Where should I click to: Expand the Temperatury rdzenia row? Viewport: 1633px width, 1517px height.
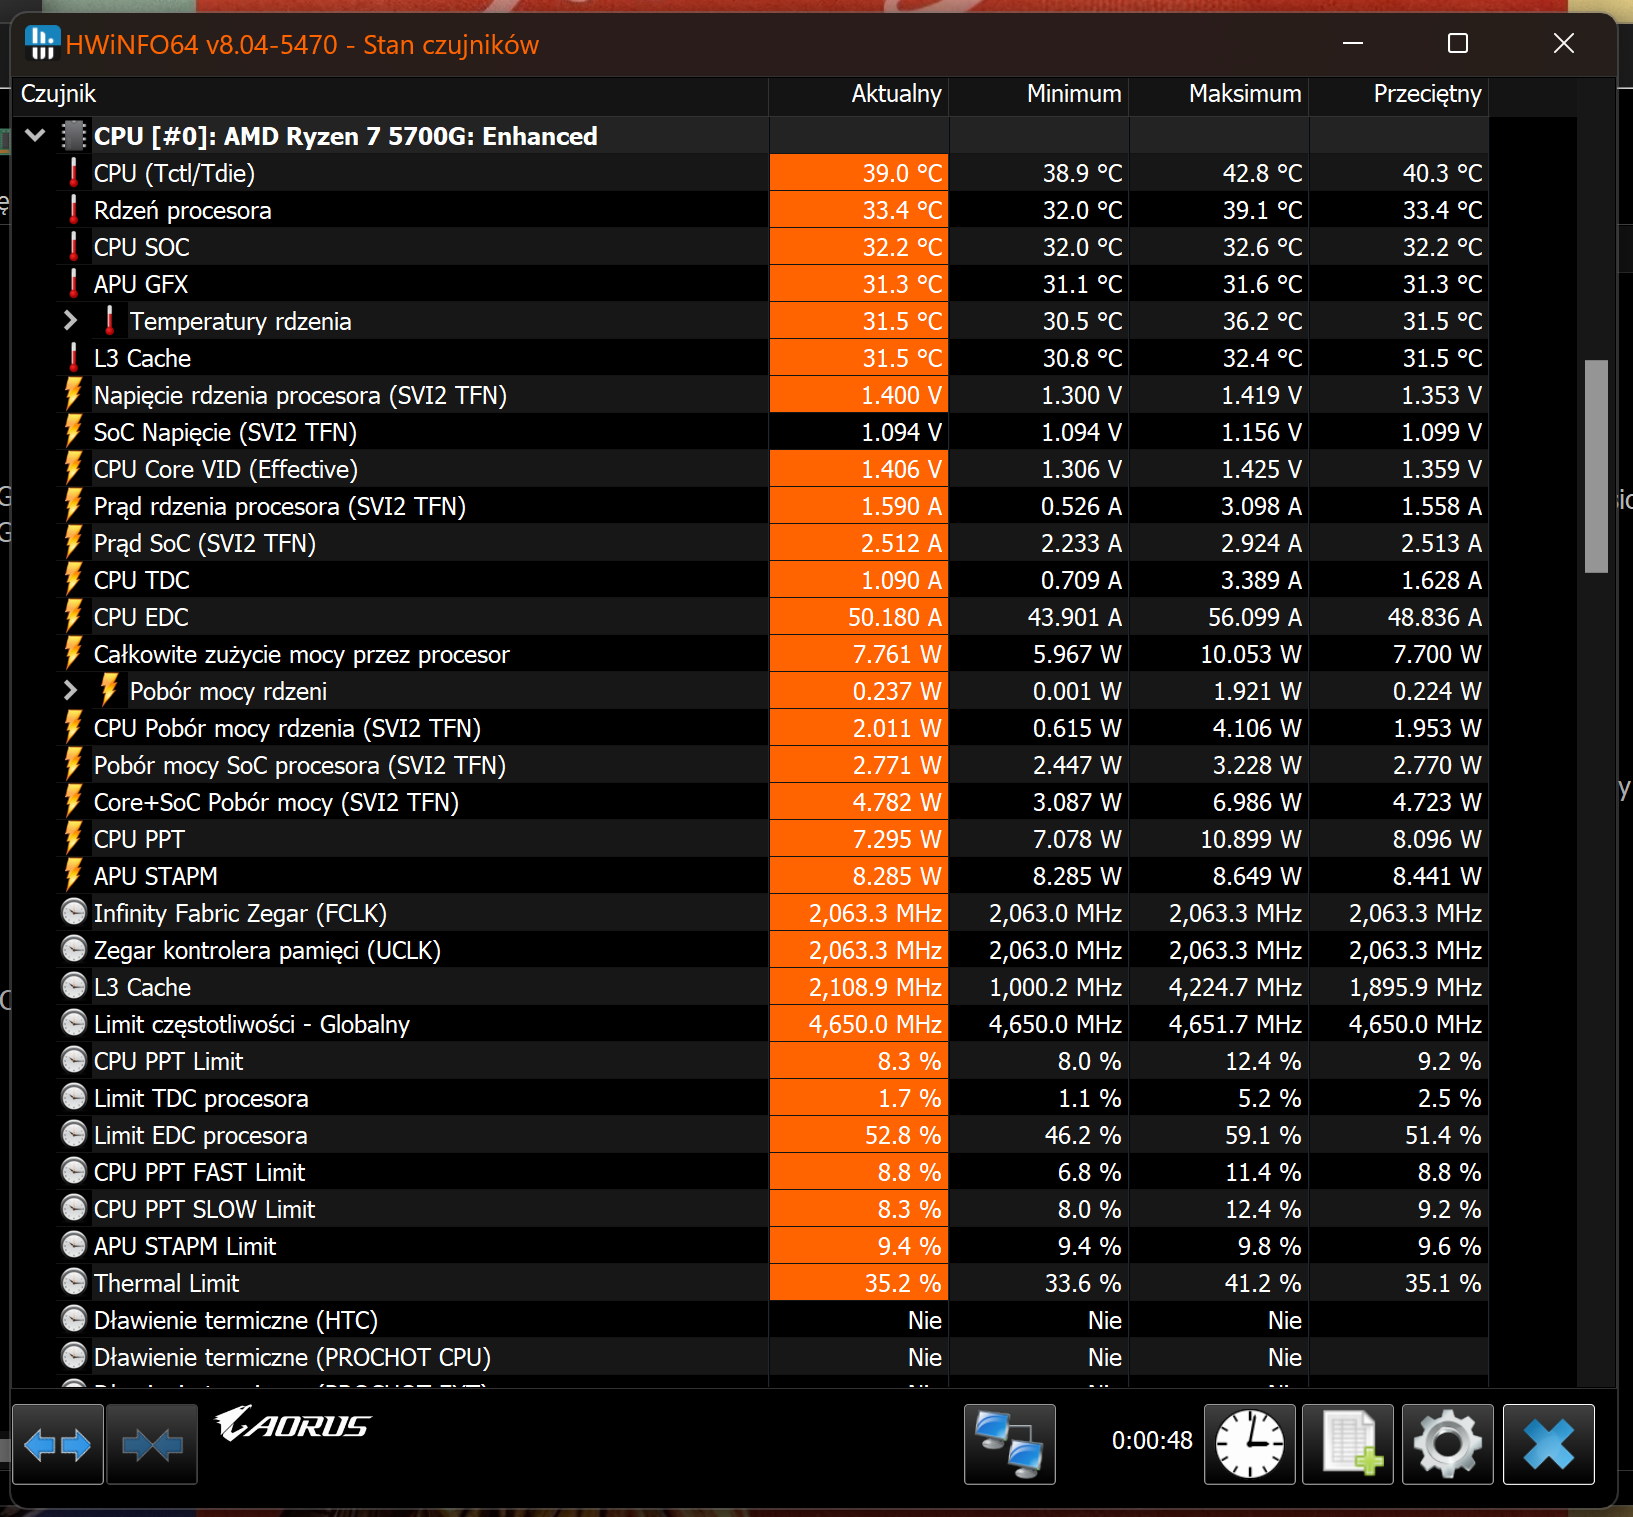(x=70, y=321)
